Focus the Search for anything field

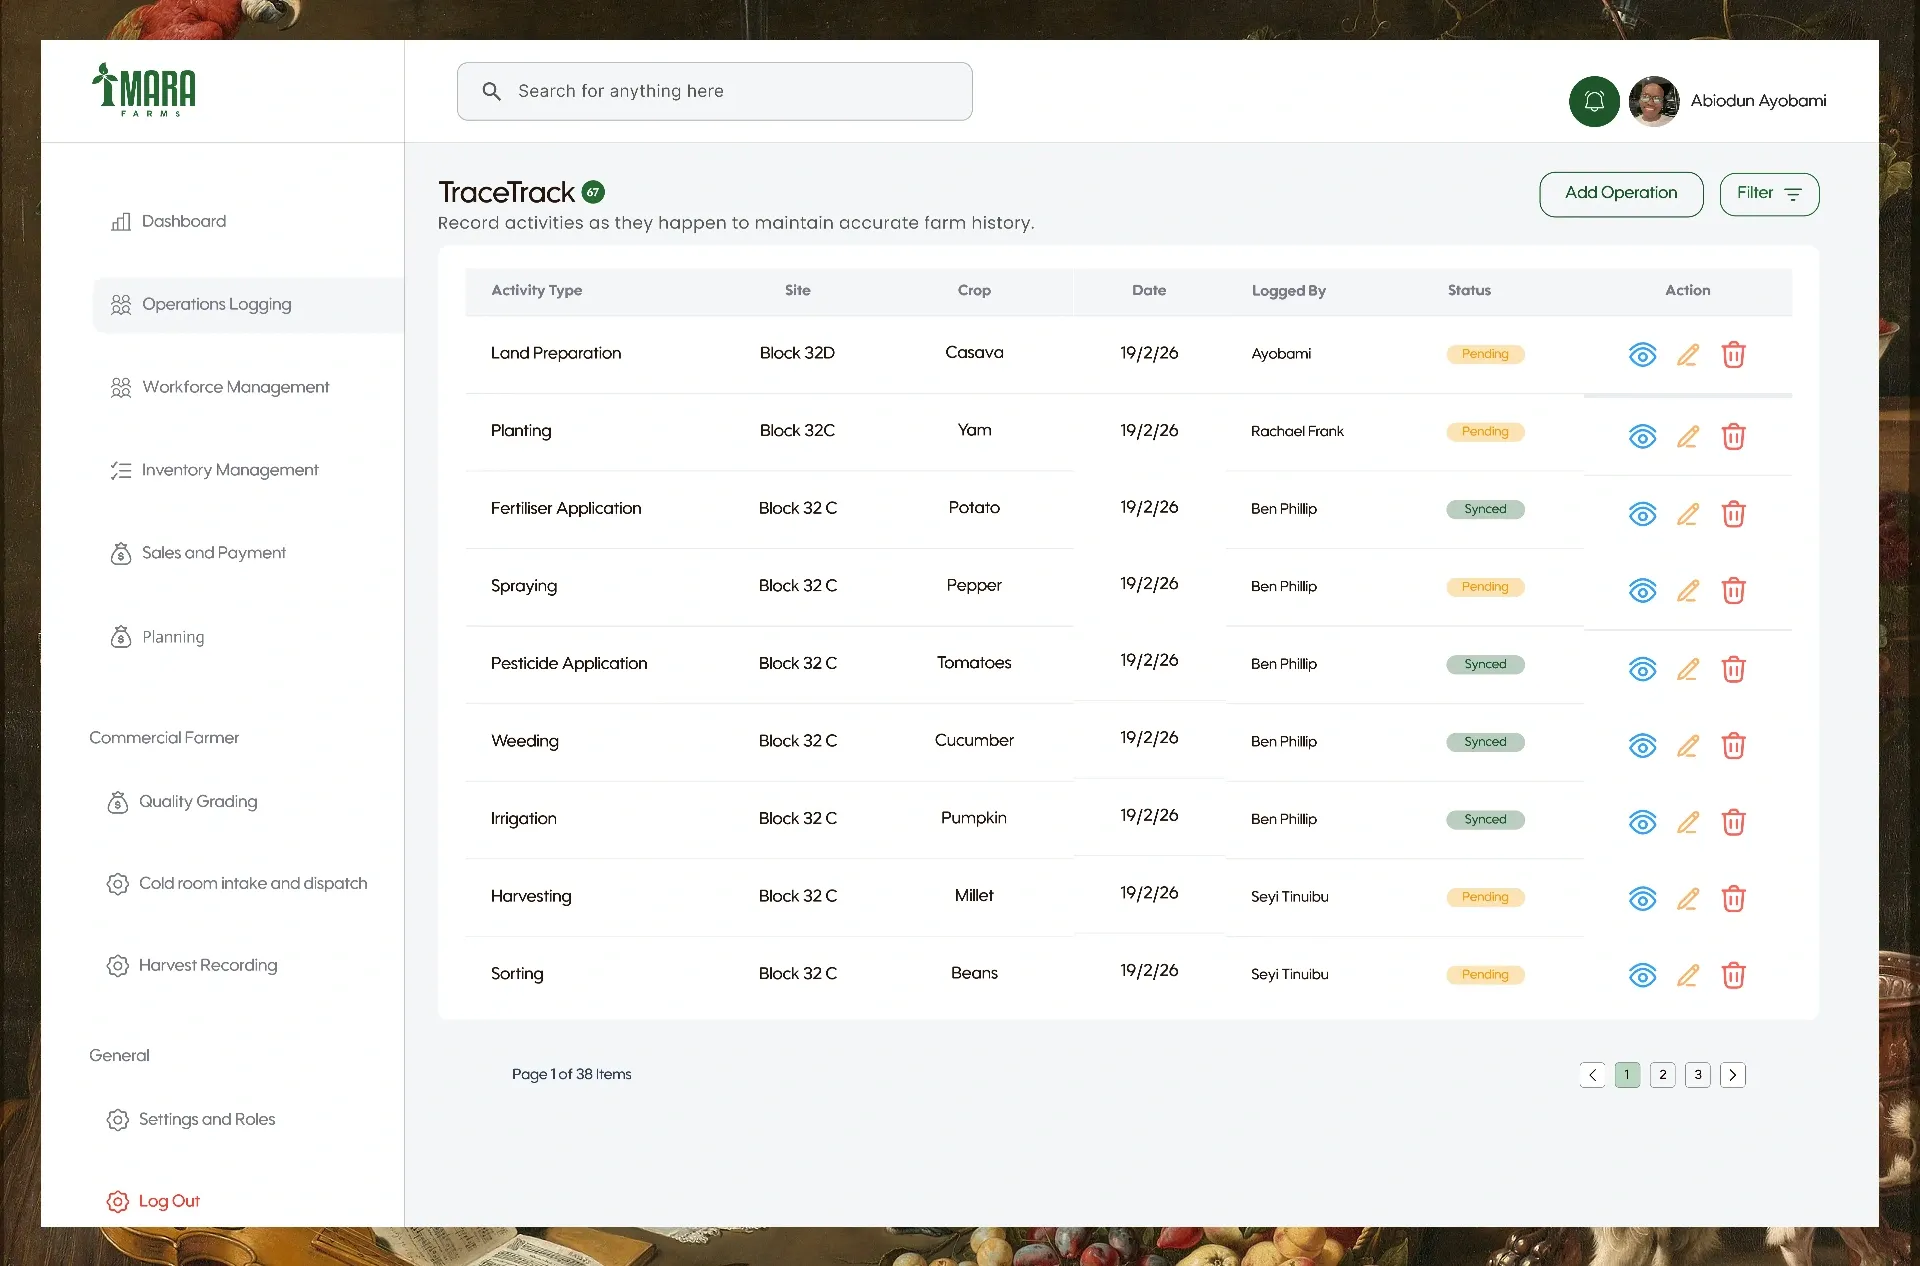click(x=714, y=91)
